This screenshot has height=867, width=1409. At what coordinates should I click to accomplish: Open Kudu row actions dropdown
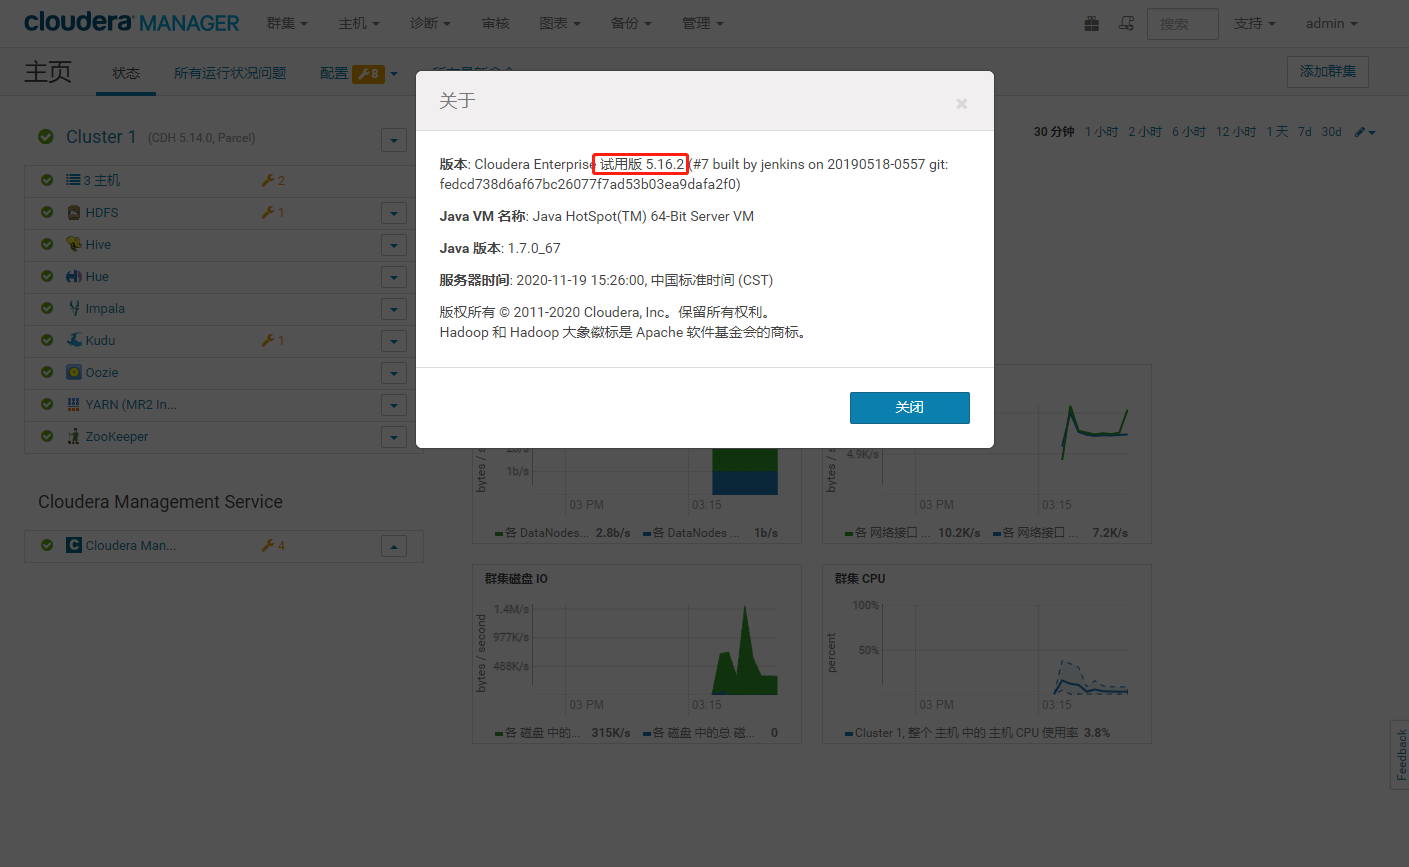pos(394,341)
